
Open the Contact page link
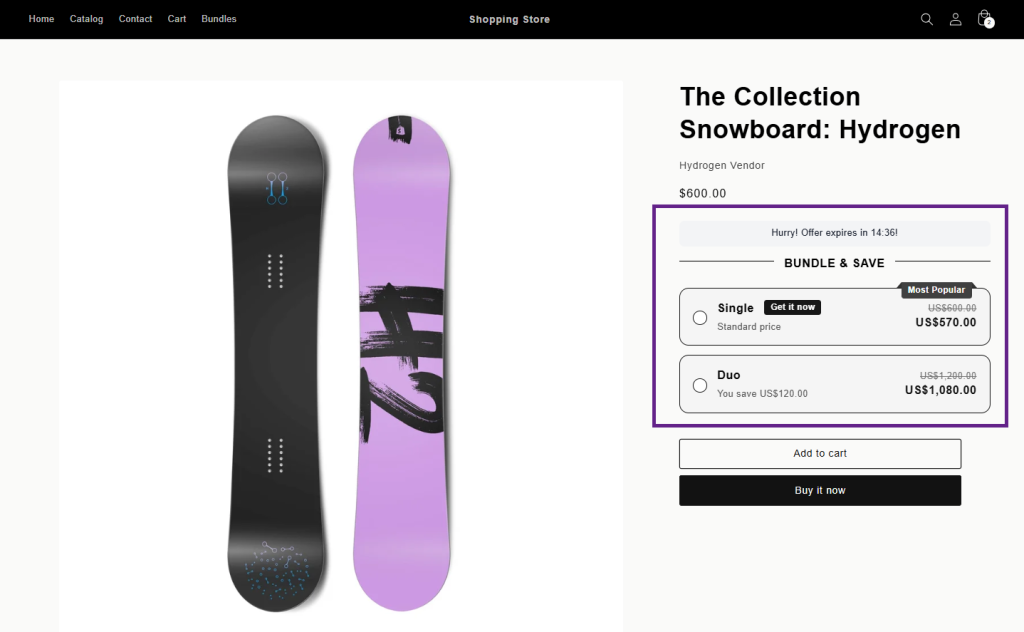pos(135,19)
